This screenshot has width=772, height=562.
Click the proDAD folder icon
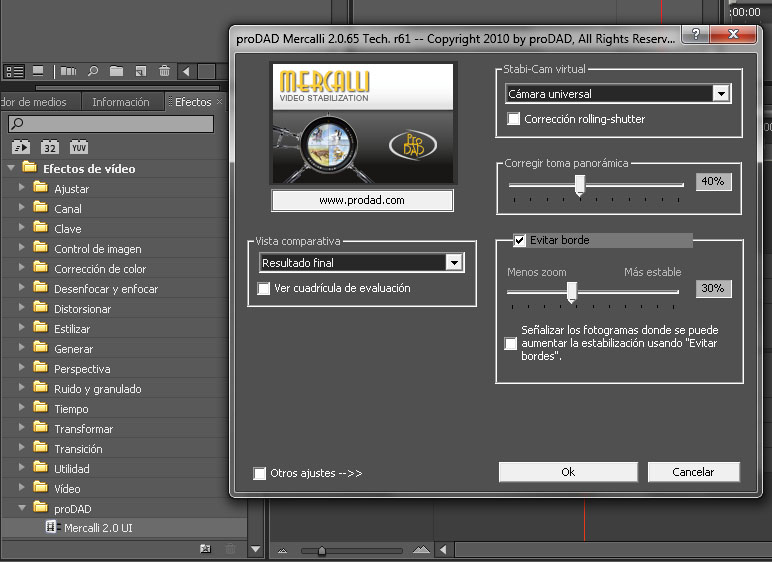40,507
